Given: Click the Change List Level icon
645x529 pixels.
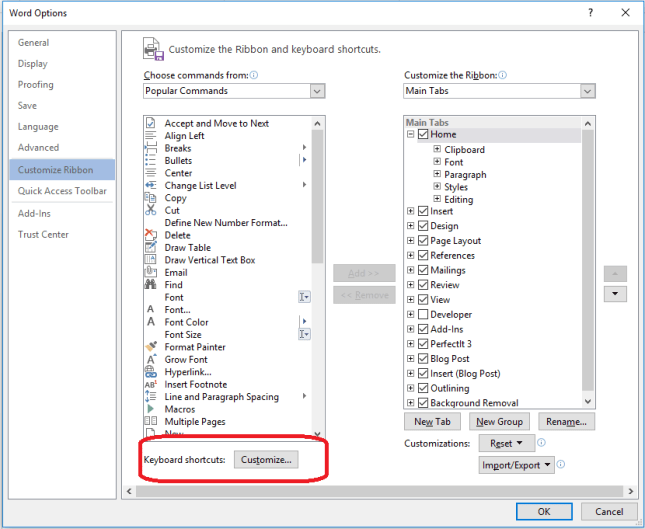Looking at the screenshot, I should tap(151, 186).
